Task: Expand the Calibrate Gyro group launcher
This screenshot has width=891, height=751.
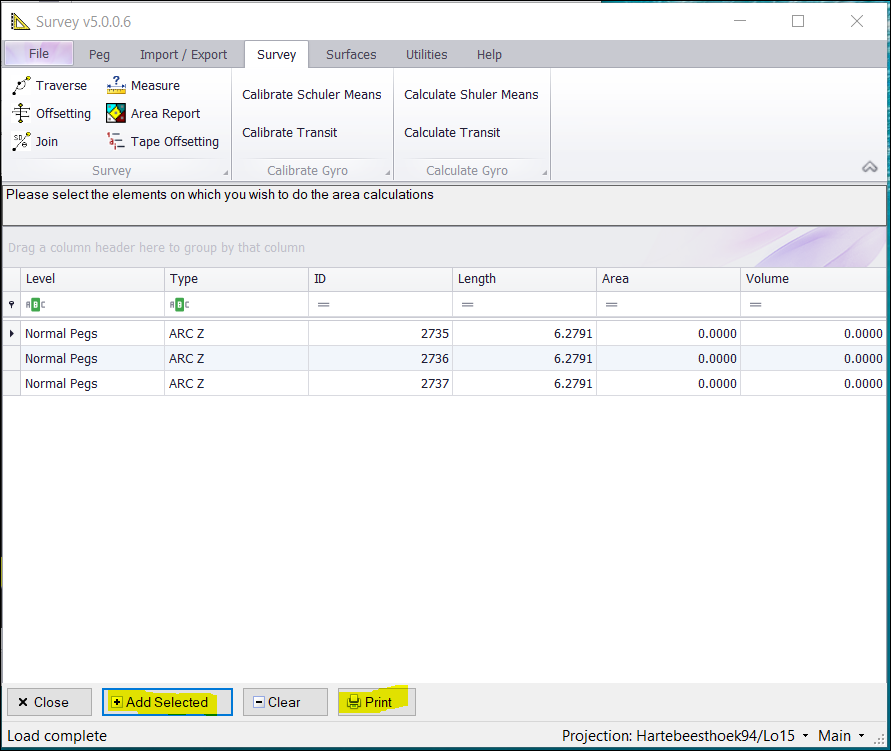Action: pyautogui.click(x=384, y=173)
